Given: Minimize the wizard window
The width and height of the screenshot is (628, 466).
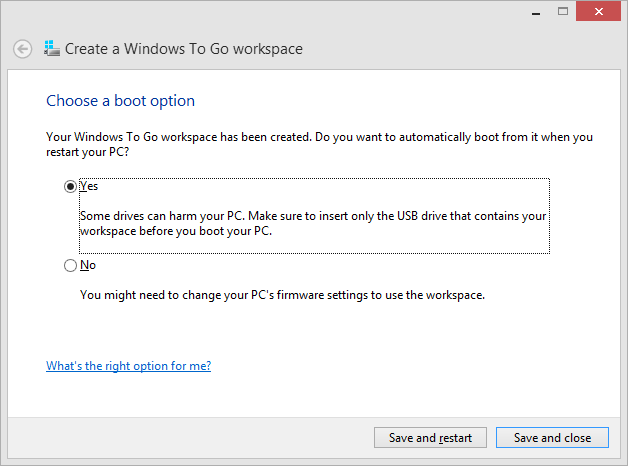Looking at the screenshot, I should click(x=535, y=10).
